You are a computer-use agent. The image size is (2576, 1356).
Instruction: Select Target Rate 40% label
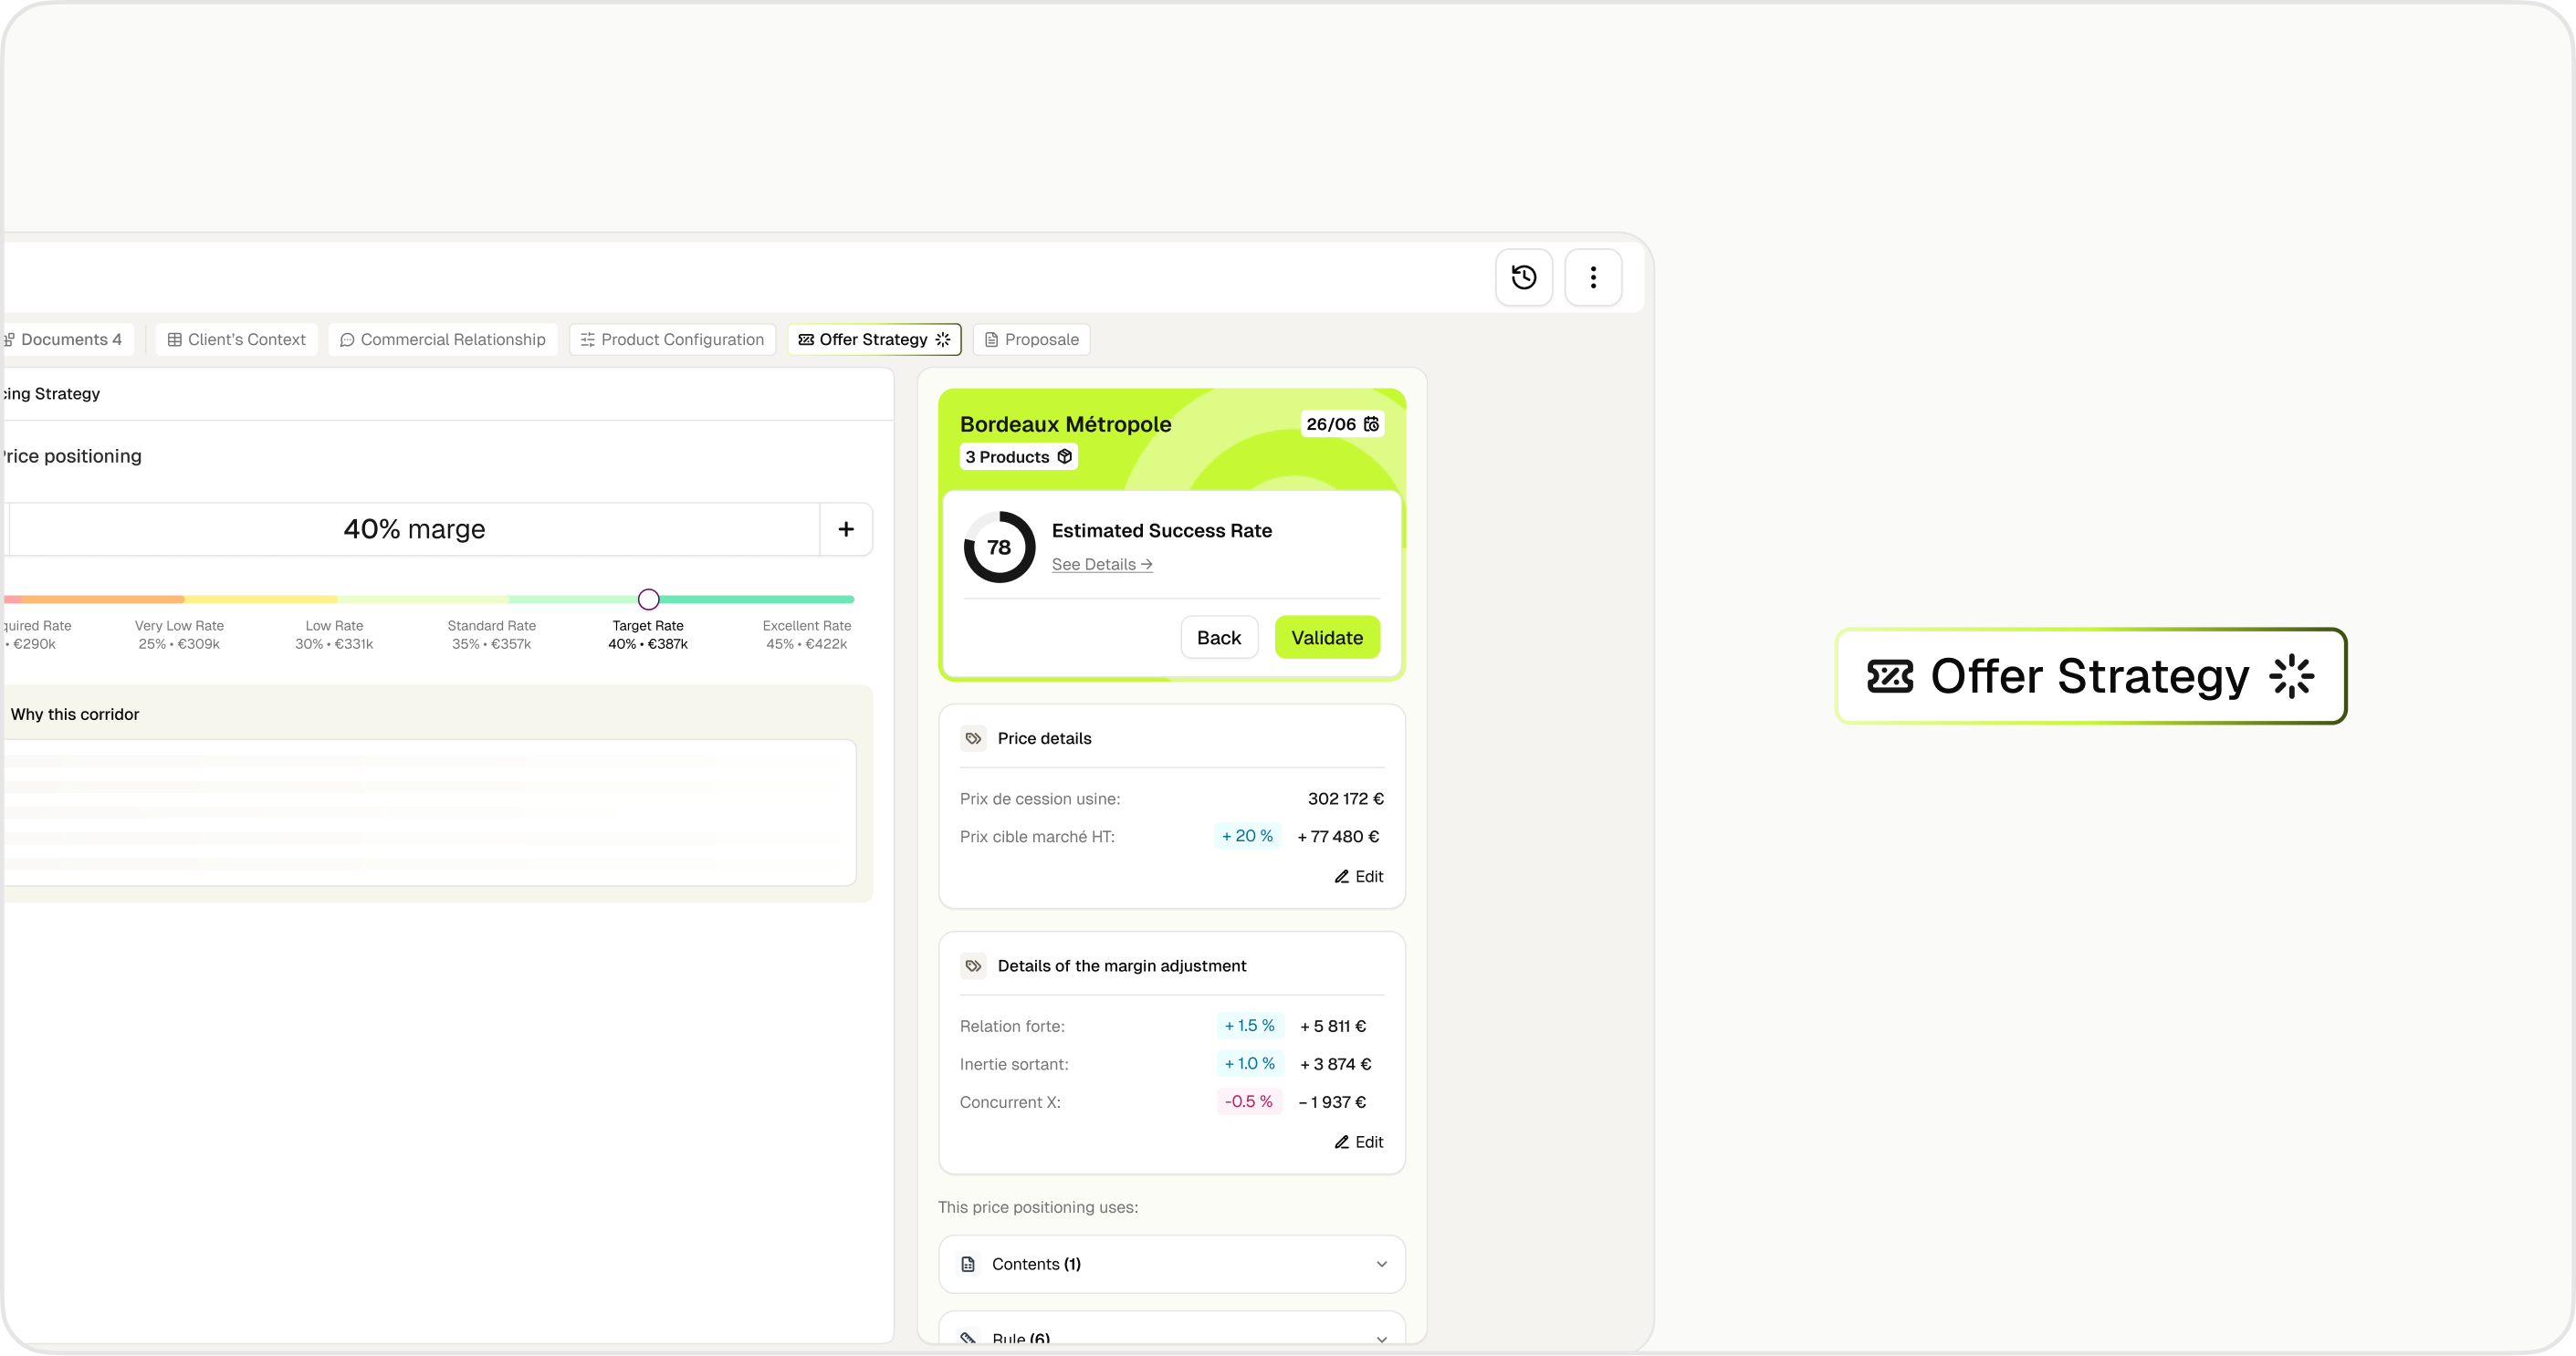click(x=648, y=634)
